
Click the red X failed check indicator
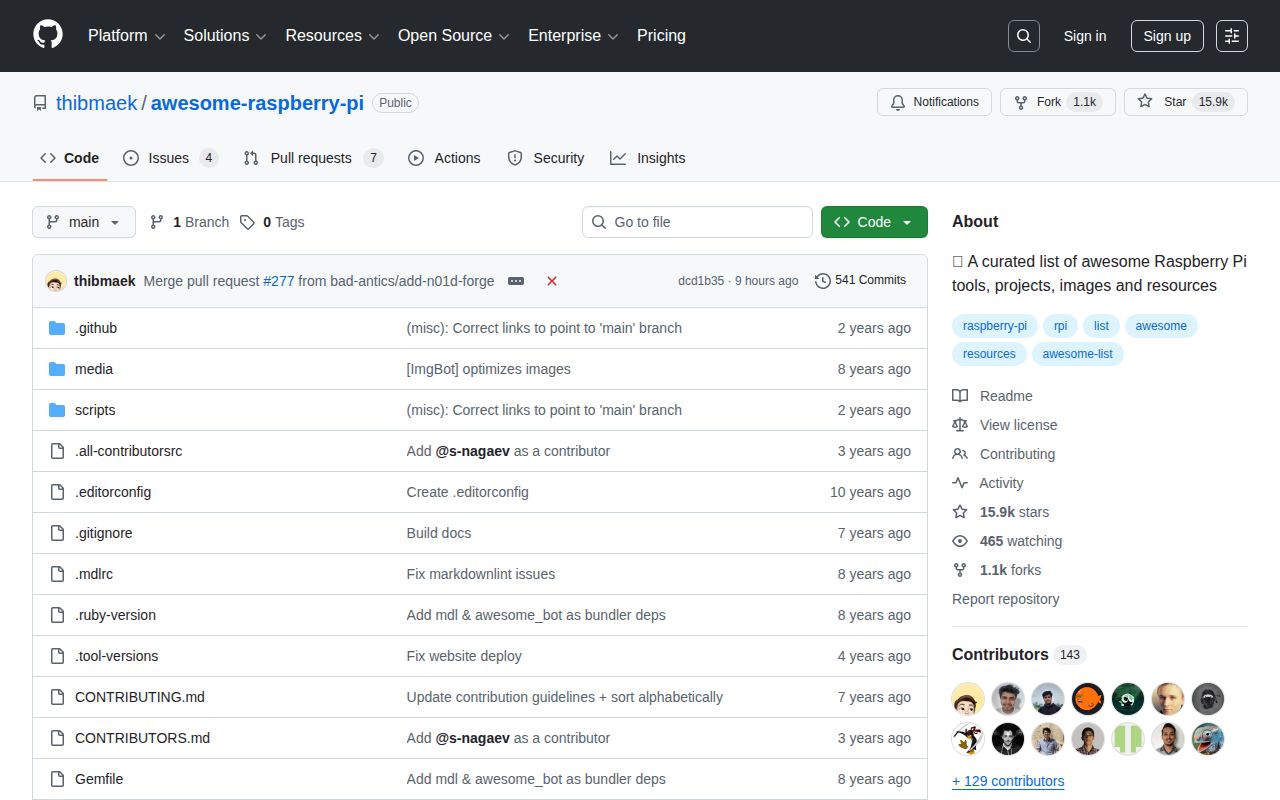(x=552, y=281)
